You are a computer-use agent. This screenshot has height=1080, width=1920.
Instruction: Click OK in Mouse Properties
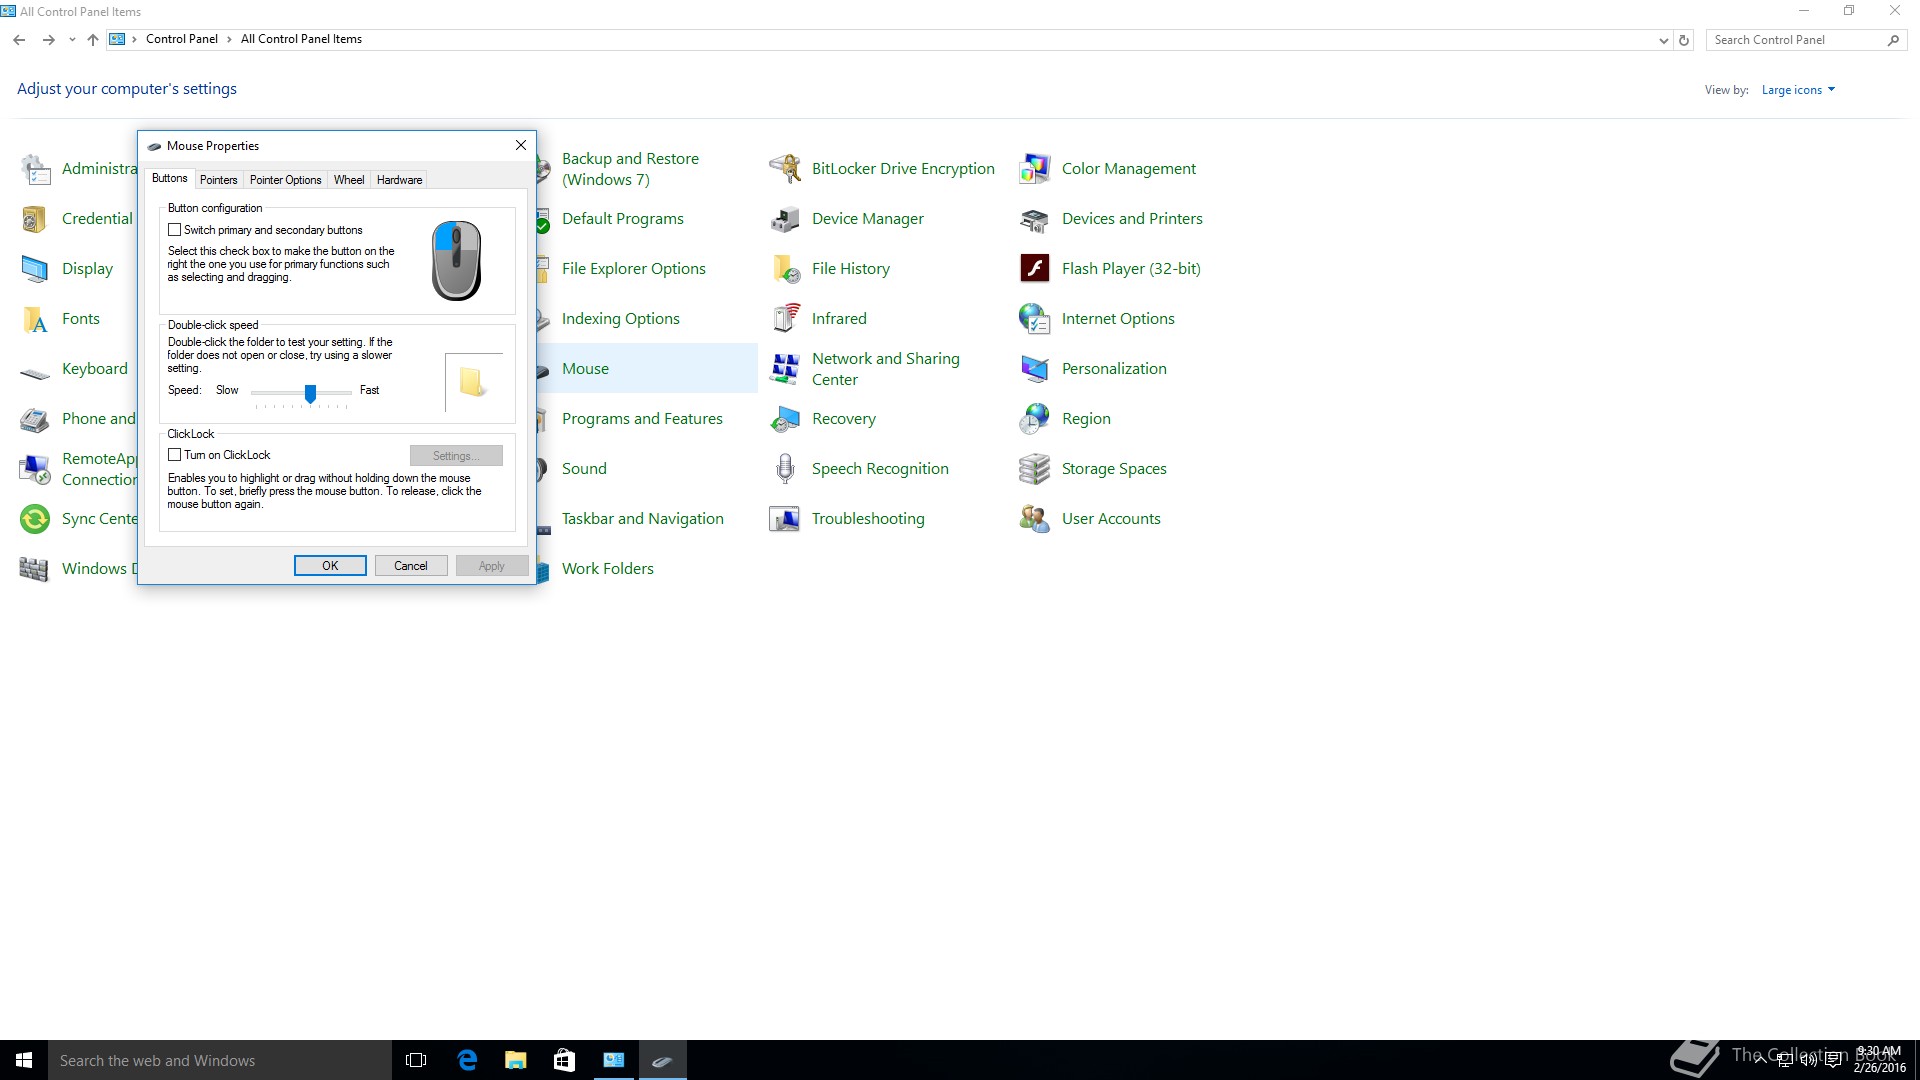[330, 566]
